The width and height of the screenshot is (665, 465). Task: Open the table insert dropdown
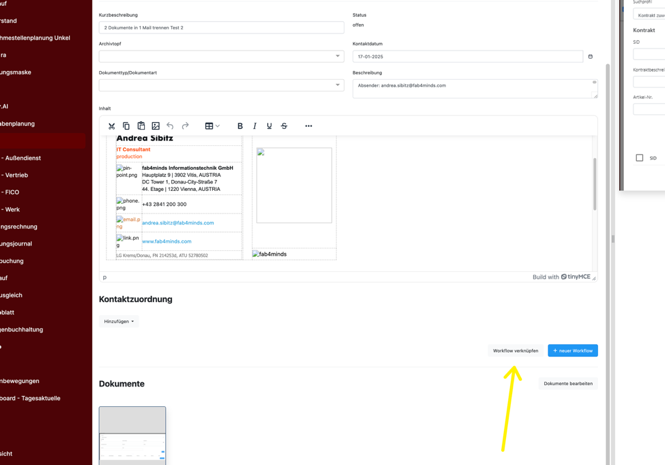212,126
